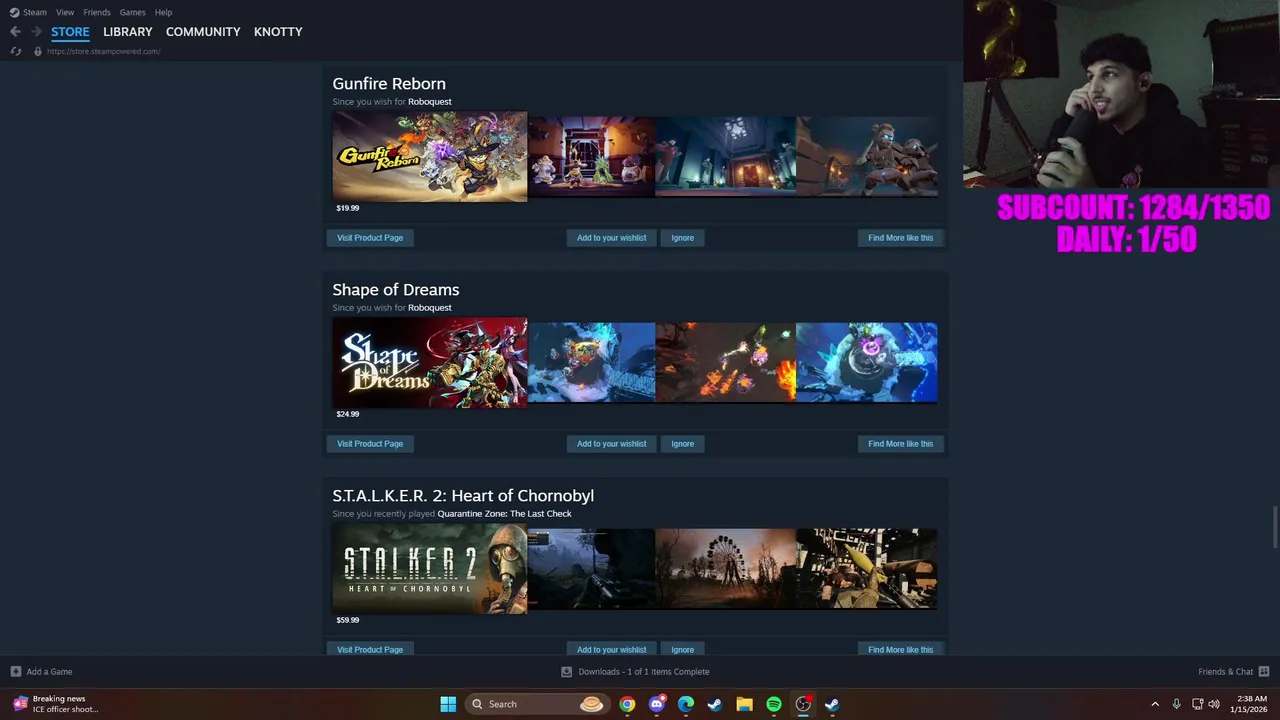1280x720 pixels.
Task: View Shape of Dreams first screenshot
Action: click(592, 363)
